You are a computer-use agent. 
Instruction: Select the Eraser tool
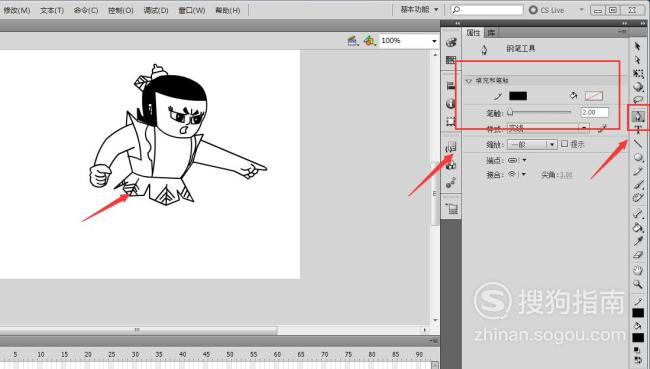638,255
